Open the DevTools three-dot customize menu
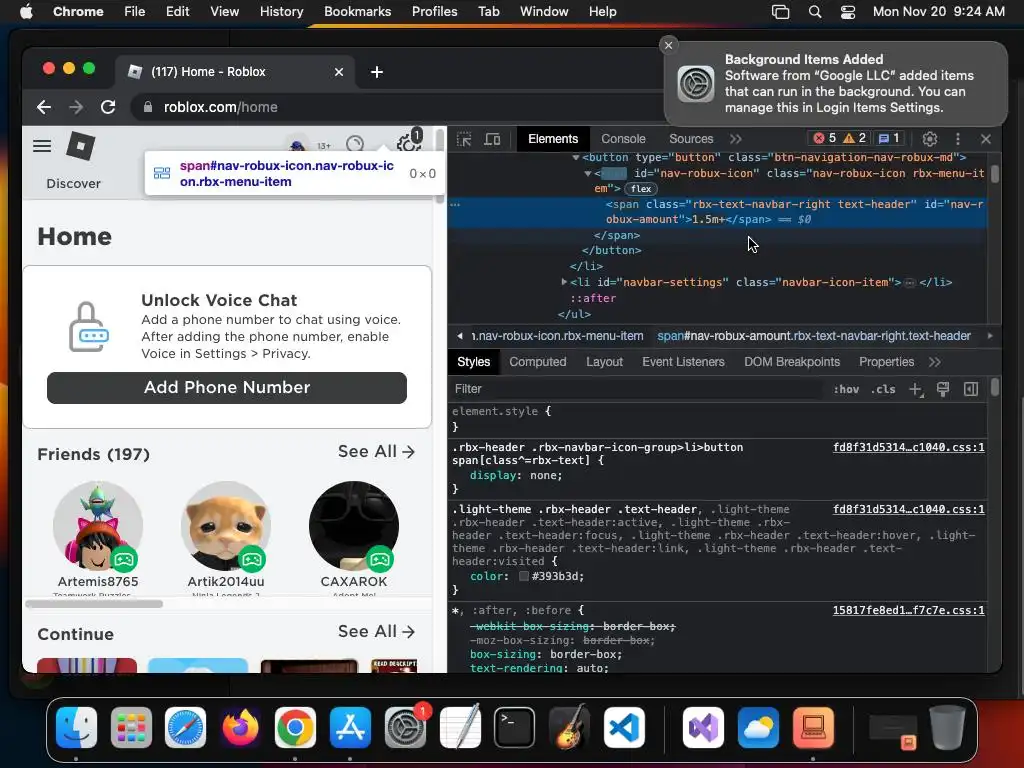This screenshot has height=768, width=1024. 957,139
